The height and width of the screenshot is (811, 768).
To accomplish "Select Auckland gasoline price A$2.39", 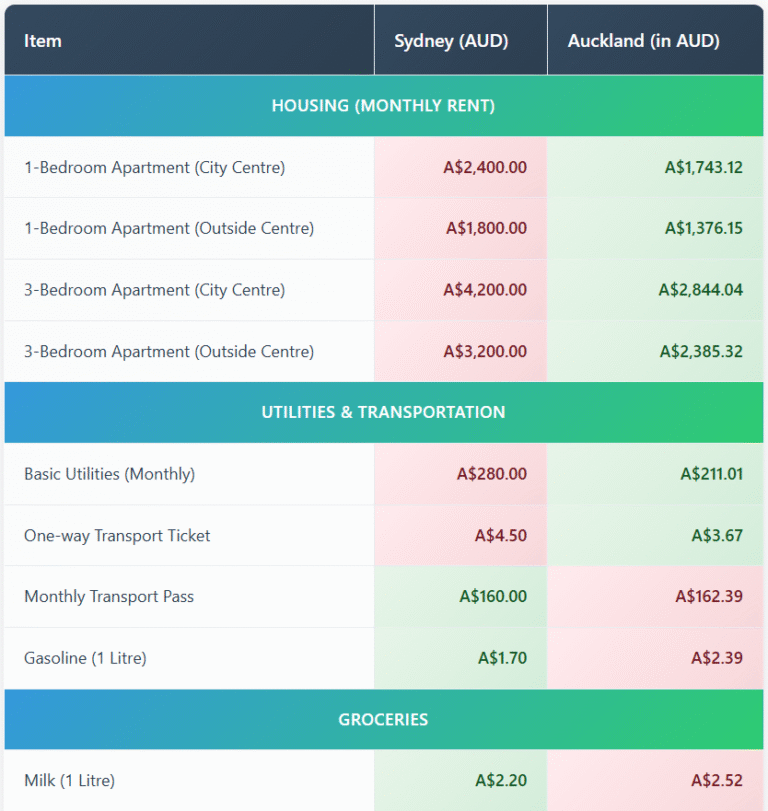I will pyautogui.click(x=717, y=658).
